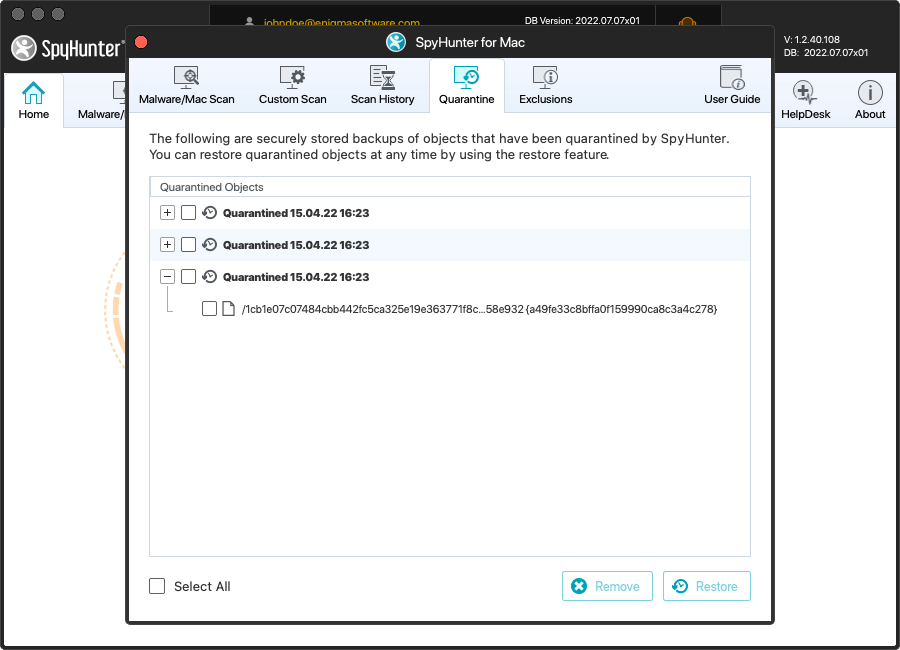Open the Malware/Mac Scan icon in dialog
The width and height of the screenshot is (900, 650).
coord(186,77)
